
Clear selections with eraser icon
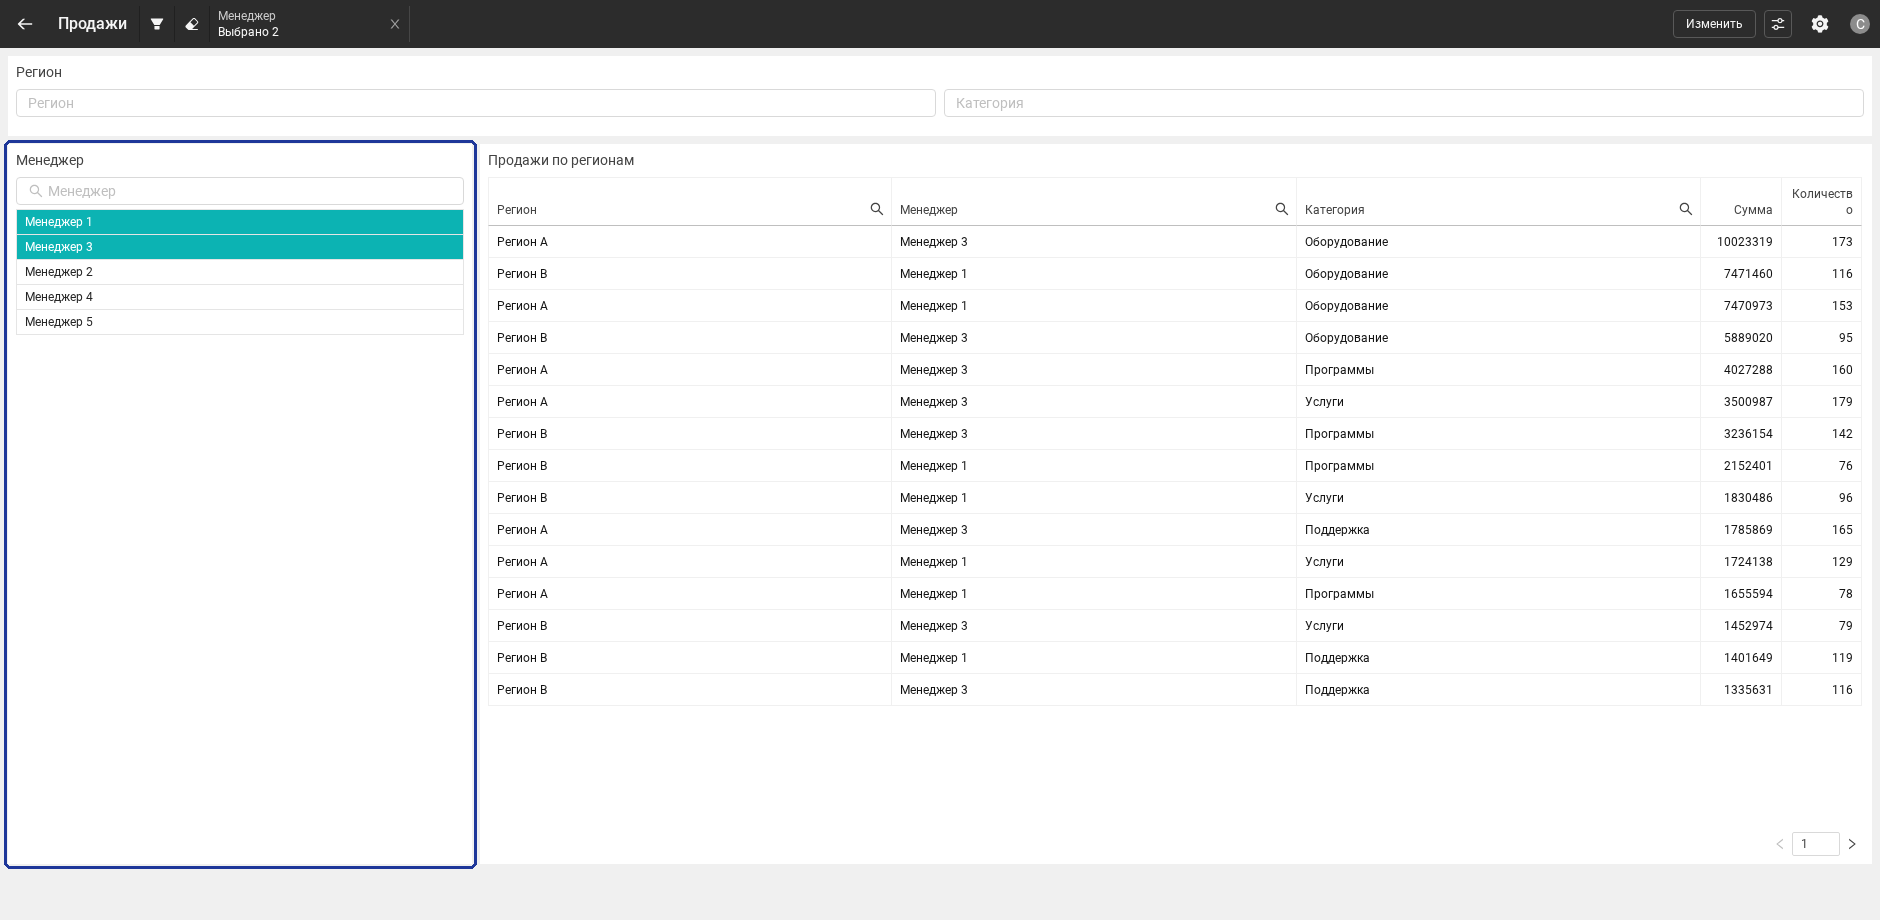(x=192, y=24)
